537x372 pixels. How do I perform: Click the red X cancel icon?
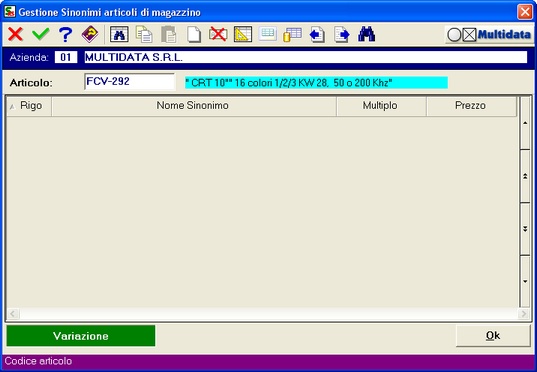(x=15, y=34)
